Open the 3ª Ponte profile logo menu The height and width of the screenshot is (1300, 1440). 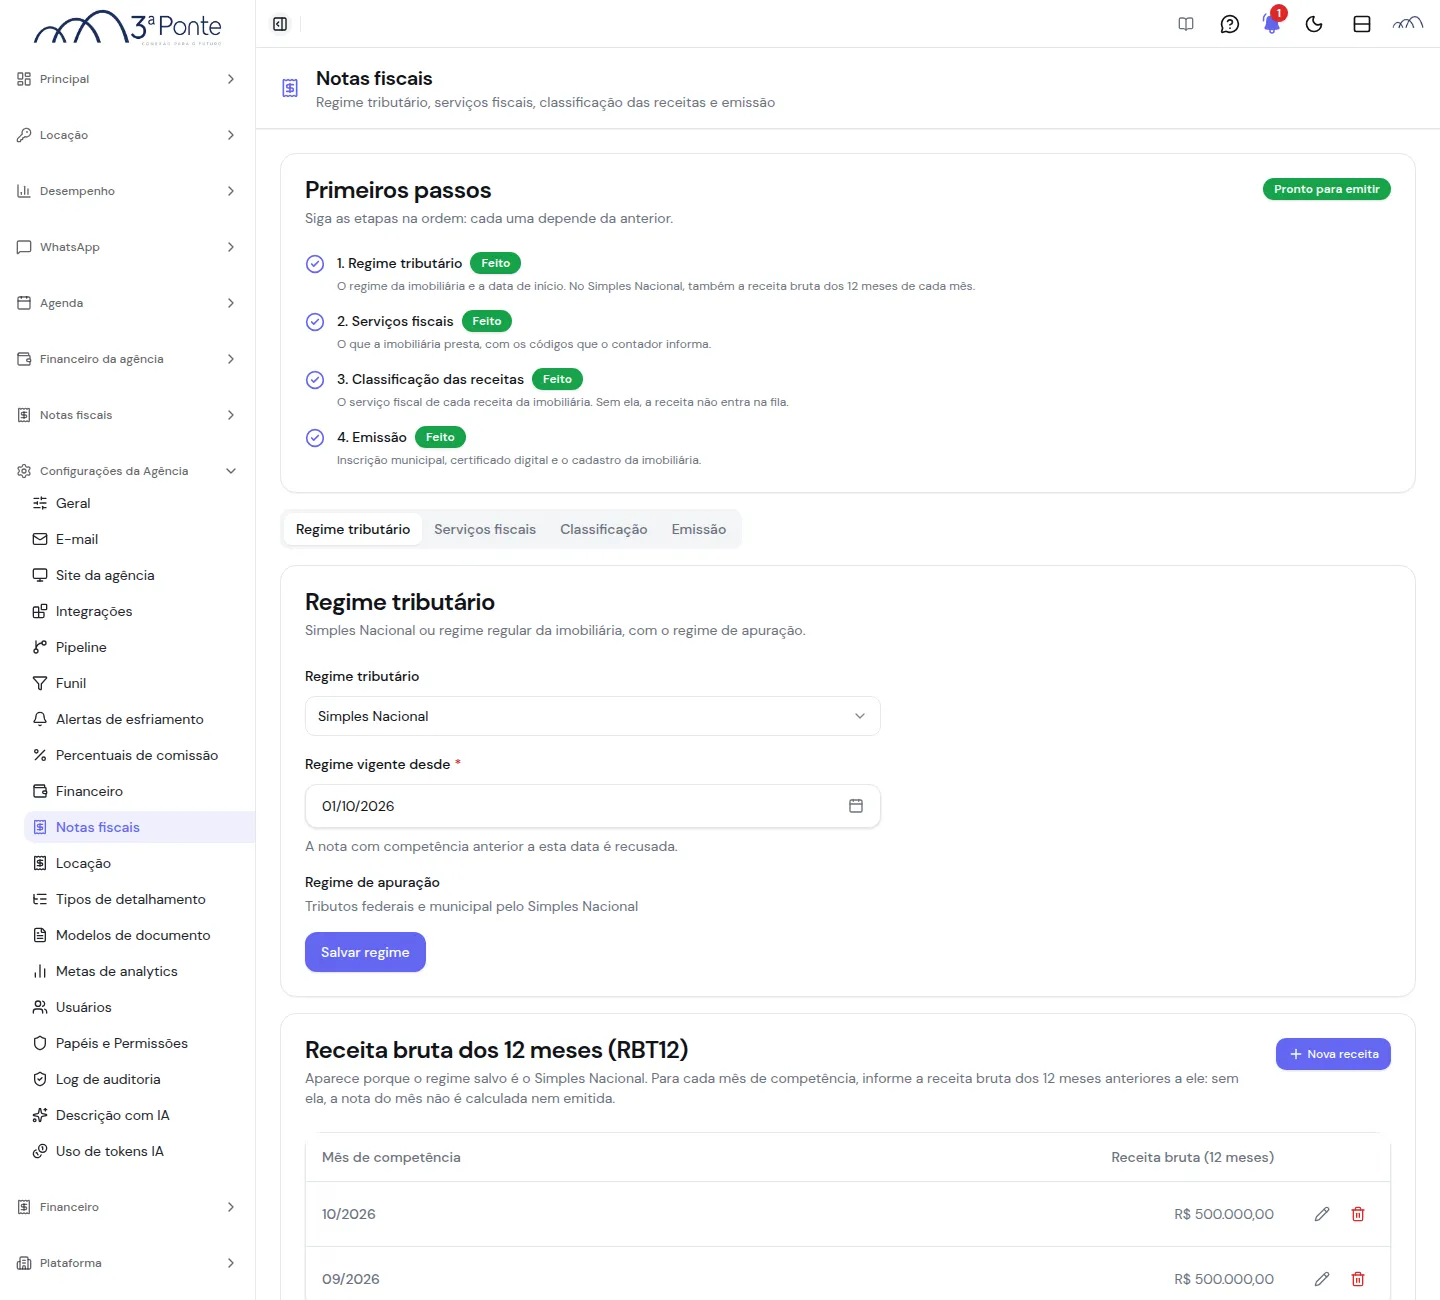[x=1408, y=24]
